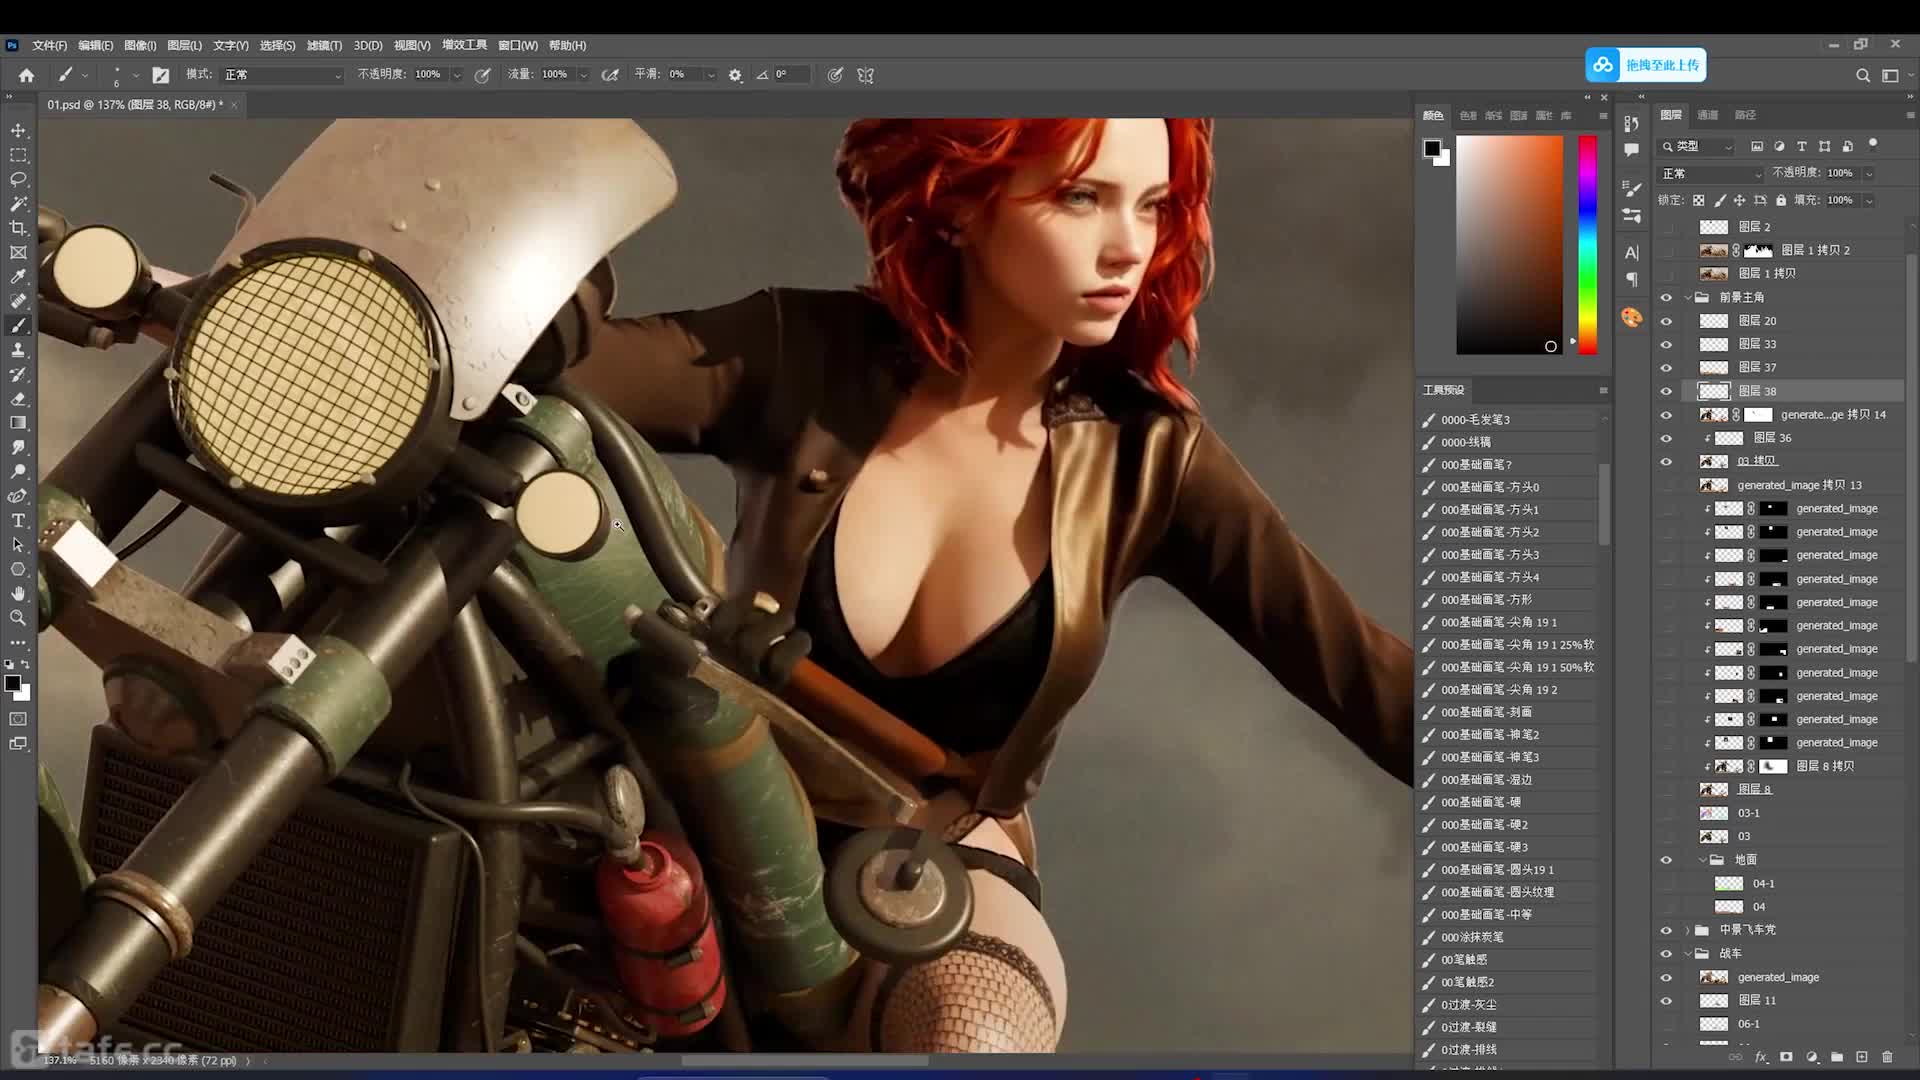This screenshot has height=1080, width=1920.
Task: Select the Ellipse shape tool
Action: click(18, 569)
